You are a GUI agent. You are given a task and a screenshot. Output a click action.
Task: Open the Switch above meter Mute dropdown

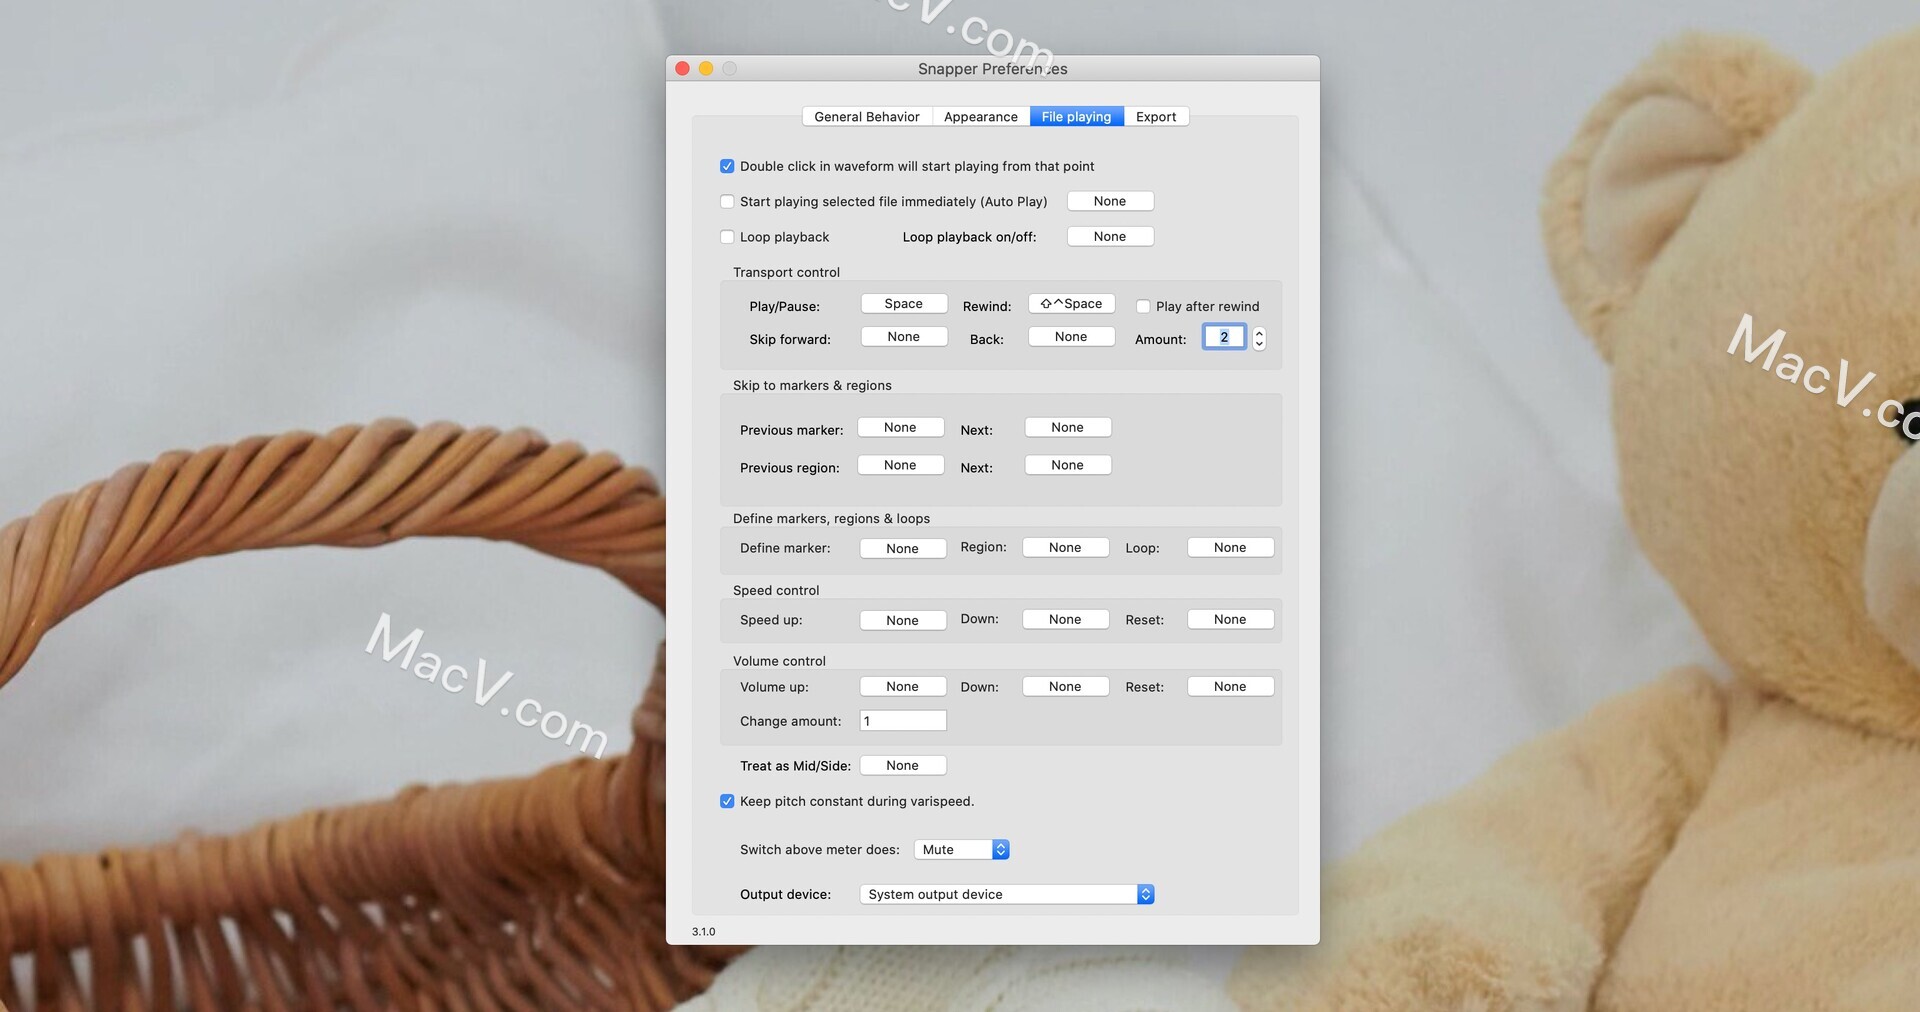point(962,849)
